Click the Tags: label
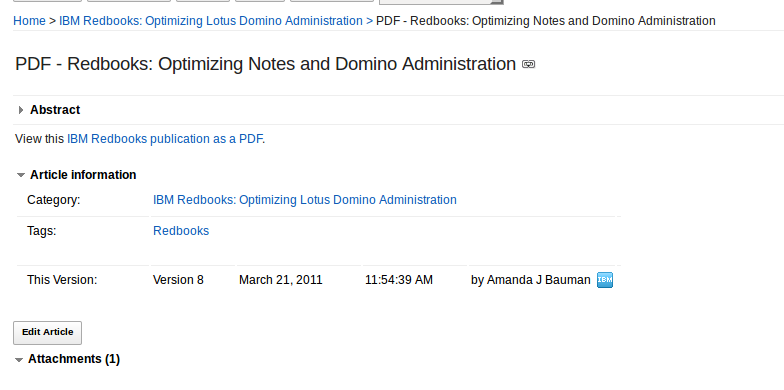Viewport: 784px width, 390px height. click(42, 231)
